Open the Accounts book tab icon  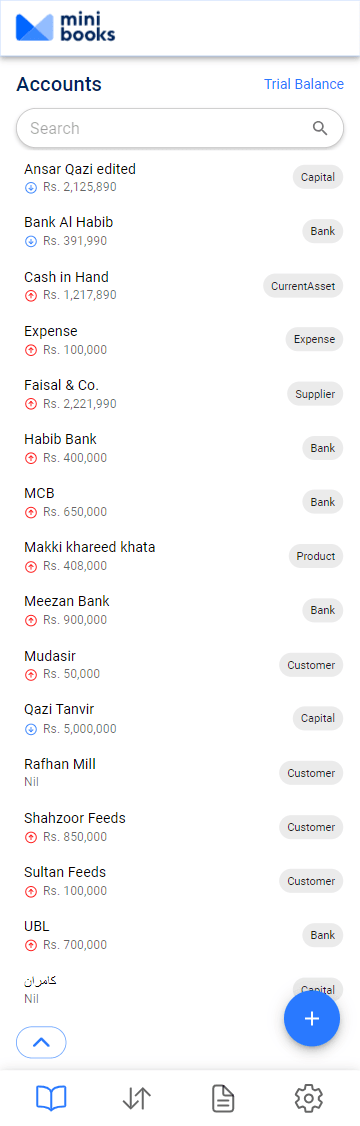pos(51,1098)
